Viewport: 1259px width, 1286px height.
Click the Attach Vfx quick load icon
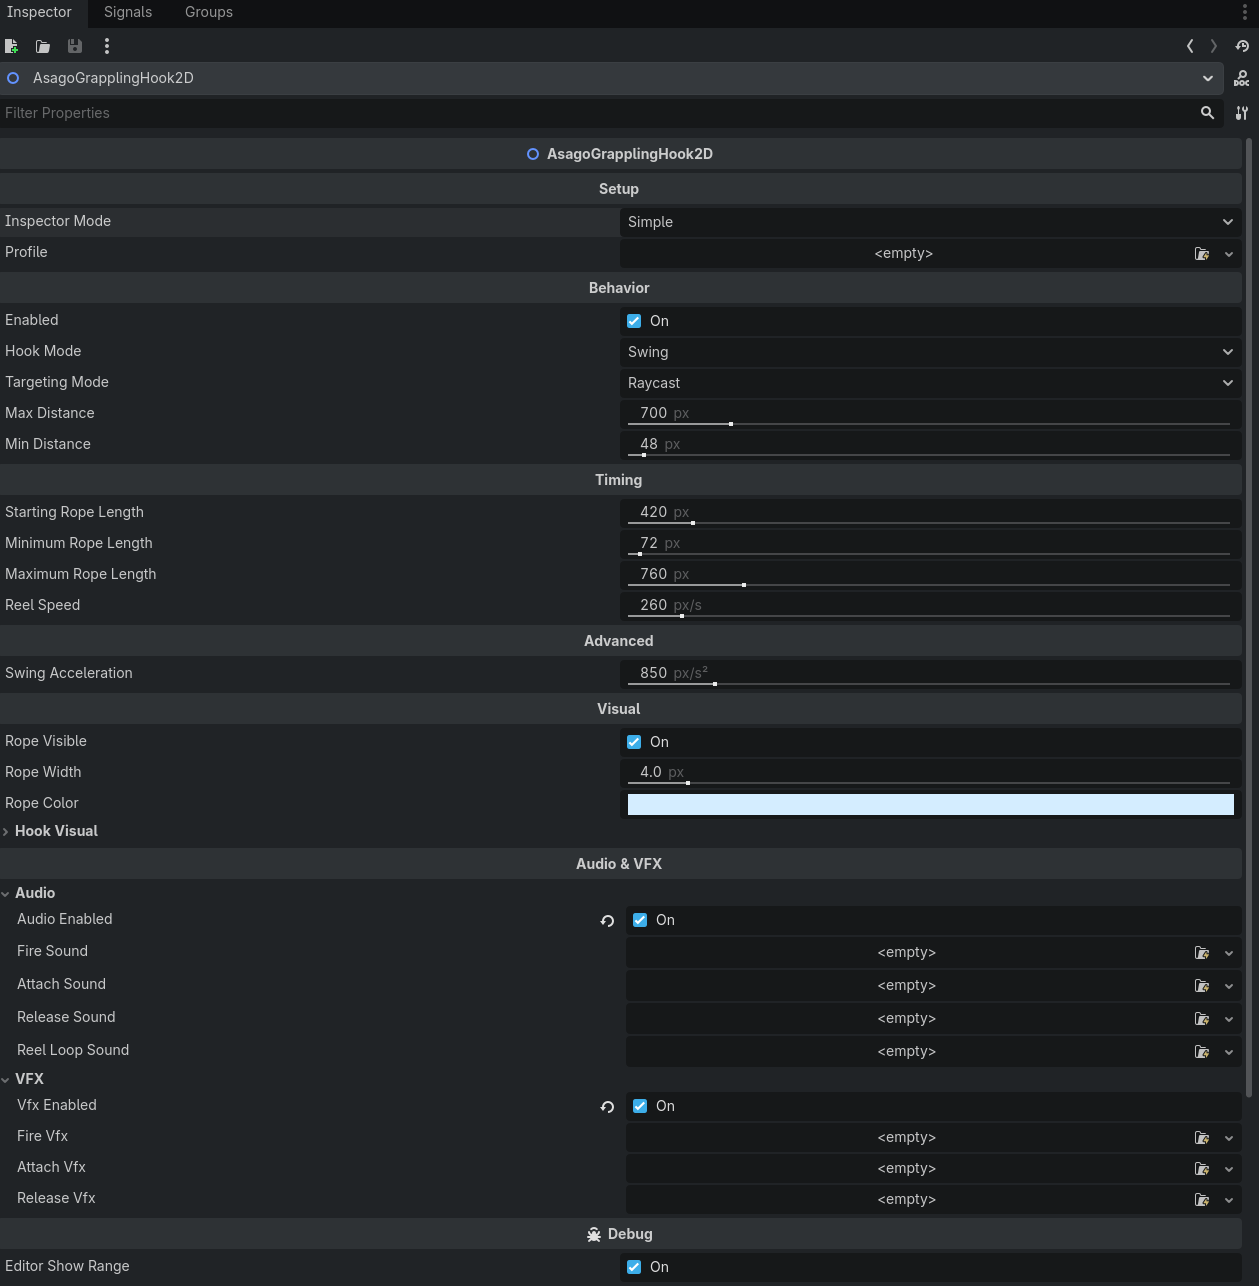pos(1202,1169)
